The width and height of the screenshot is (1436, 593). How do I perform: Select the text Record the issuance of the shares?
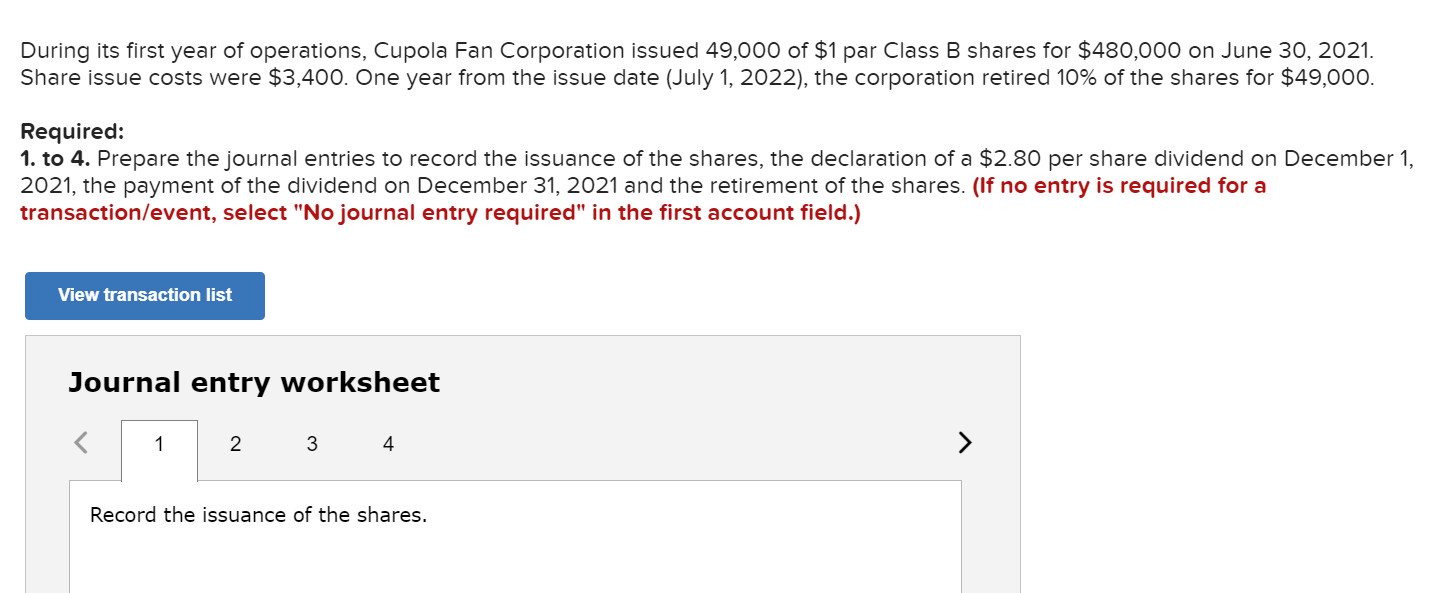[258, 514]
